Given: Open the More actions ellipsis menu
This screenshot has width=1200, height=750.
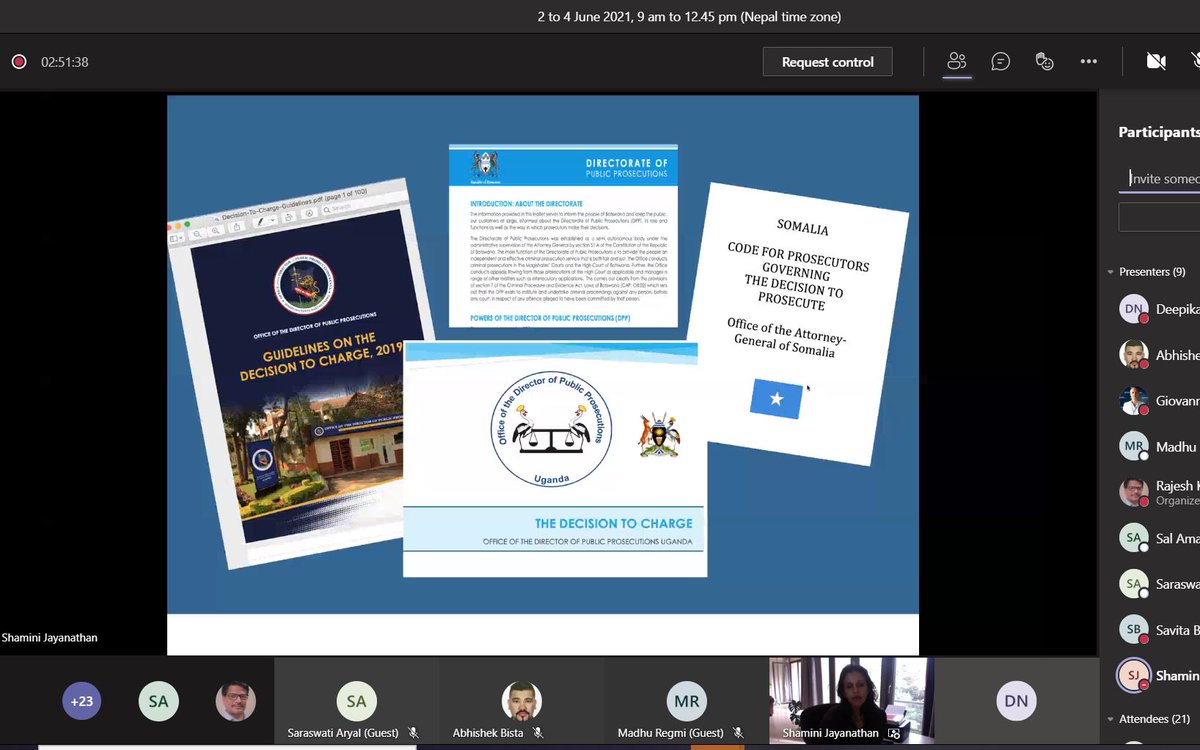Looking at the screenshot, I should tap(1089, 62).
